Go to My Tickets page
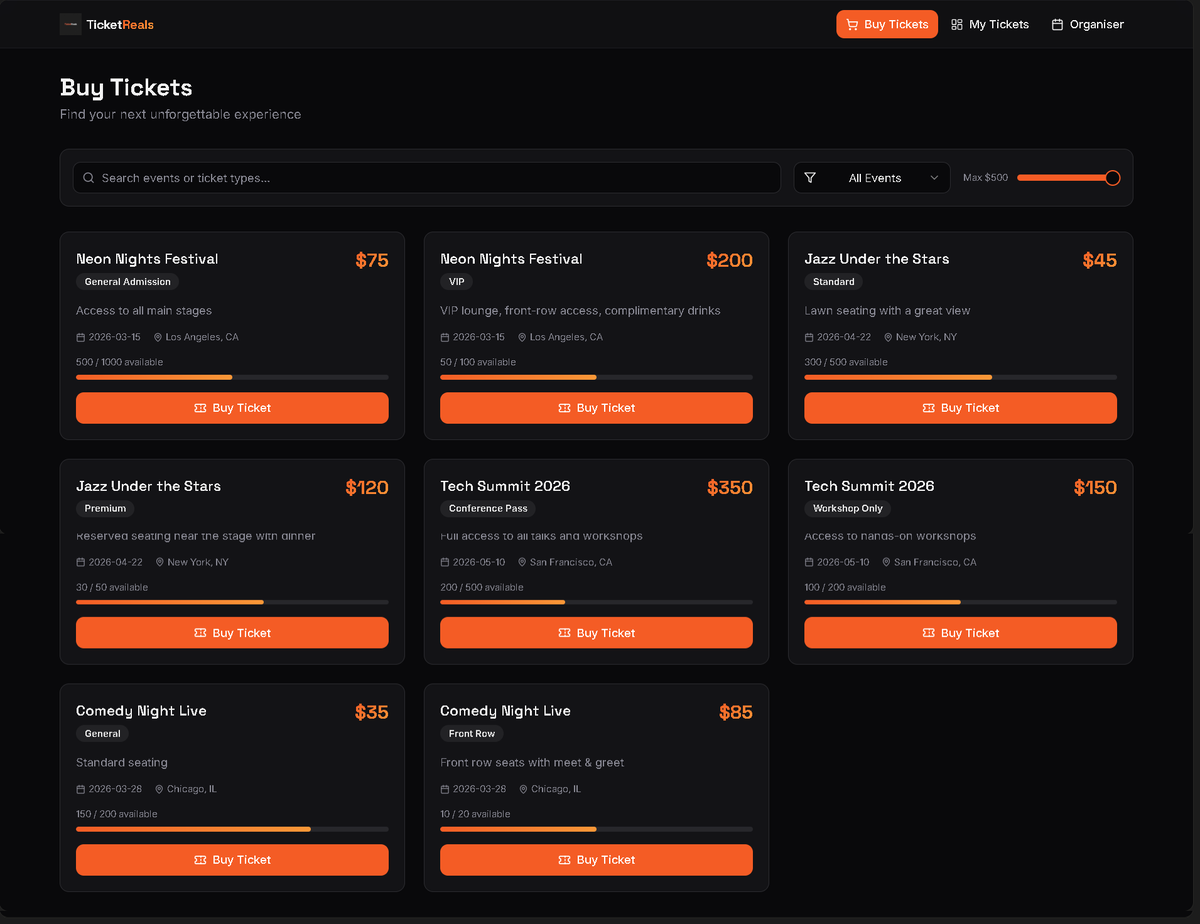Image resolution: width=1200 pixels, height=924 pixels. 990,24
